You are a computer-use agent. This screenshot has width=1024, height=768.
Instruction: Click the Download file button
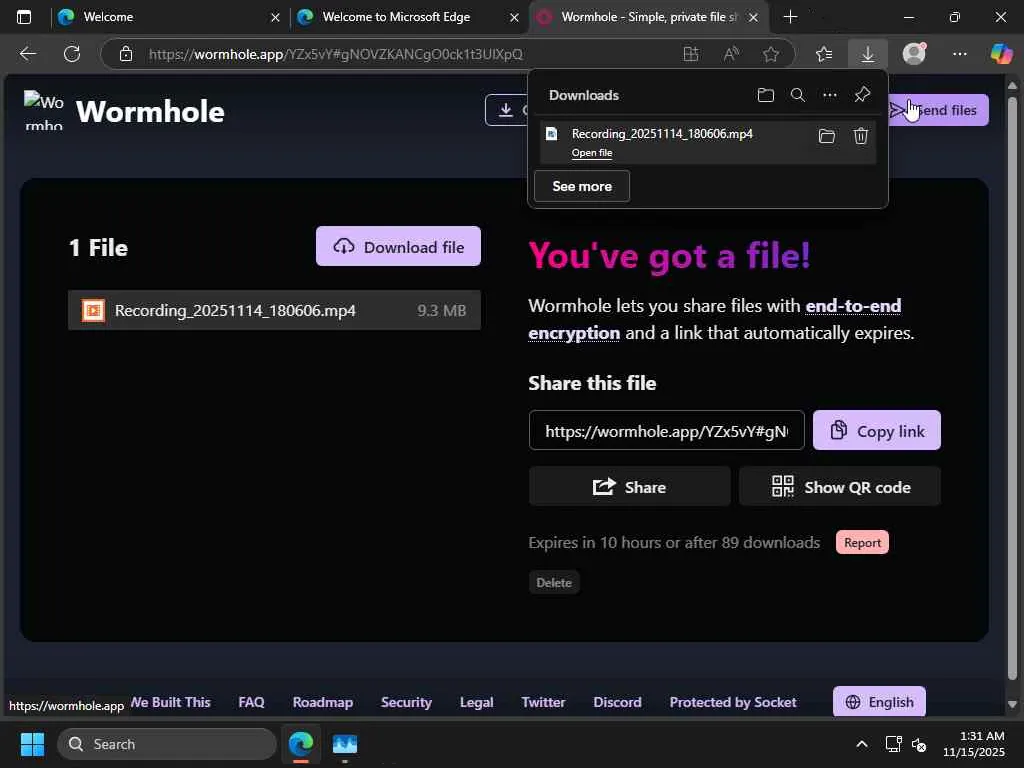coord(398,246)
